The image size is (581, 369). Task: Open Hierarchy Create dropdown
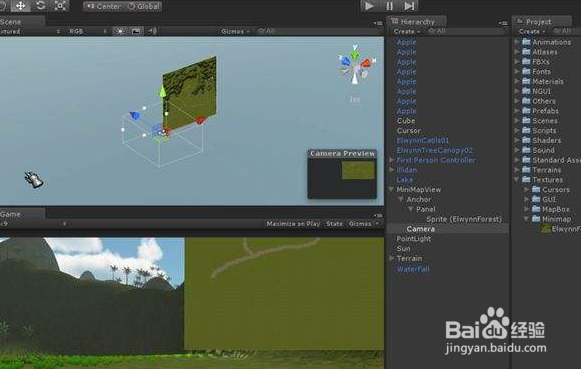(x=406, y=32)
